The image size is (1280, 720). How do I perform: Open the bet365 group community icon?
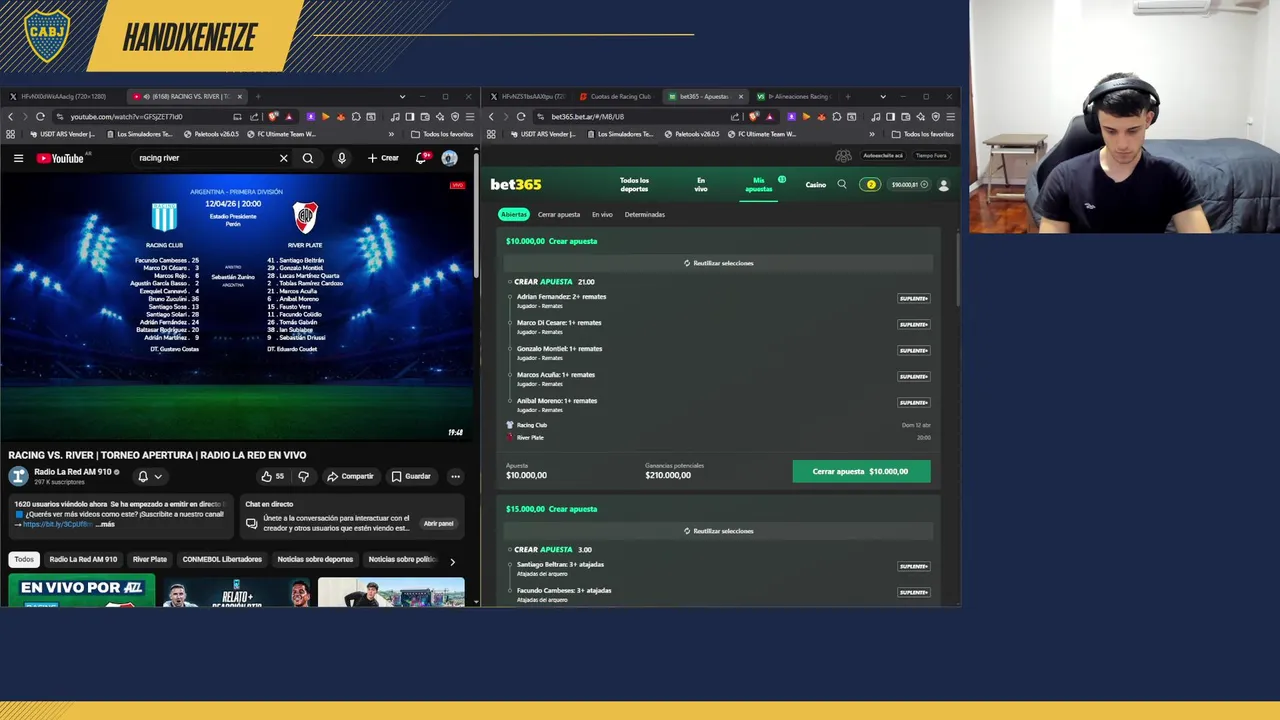(x=843, y=156)
